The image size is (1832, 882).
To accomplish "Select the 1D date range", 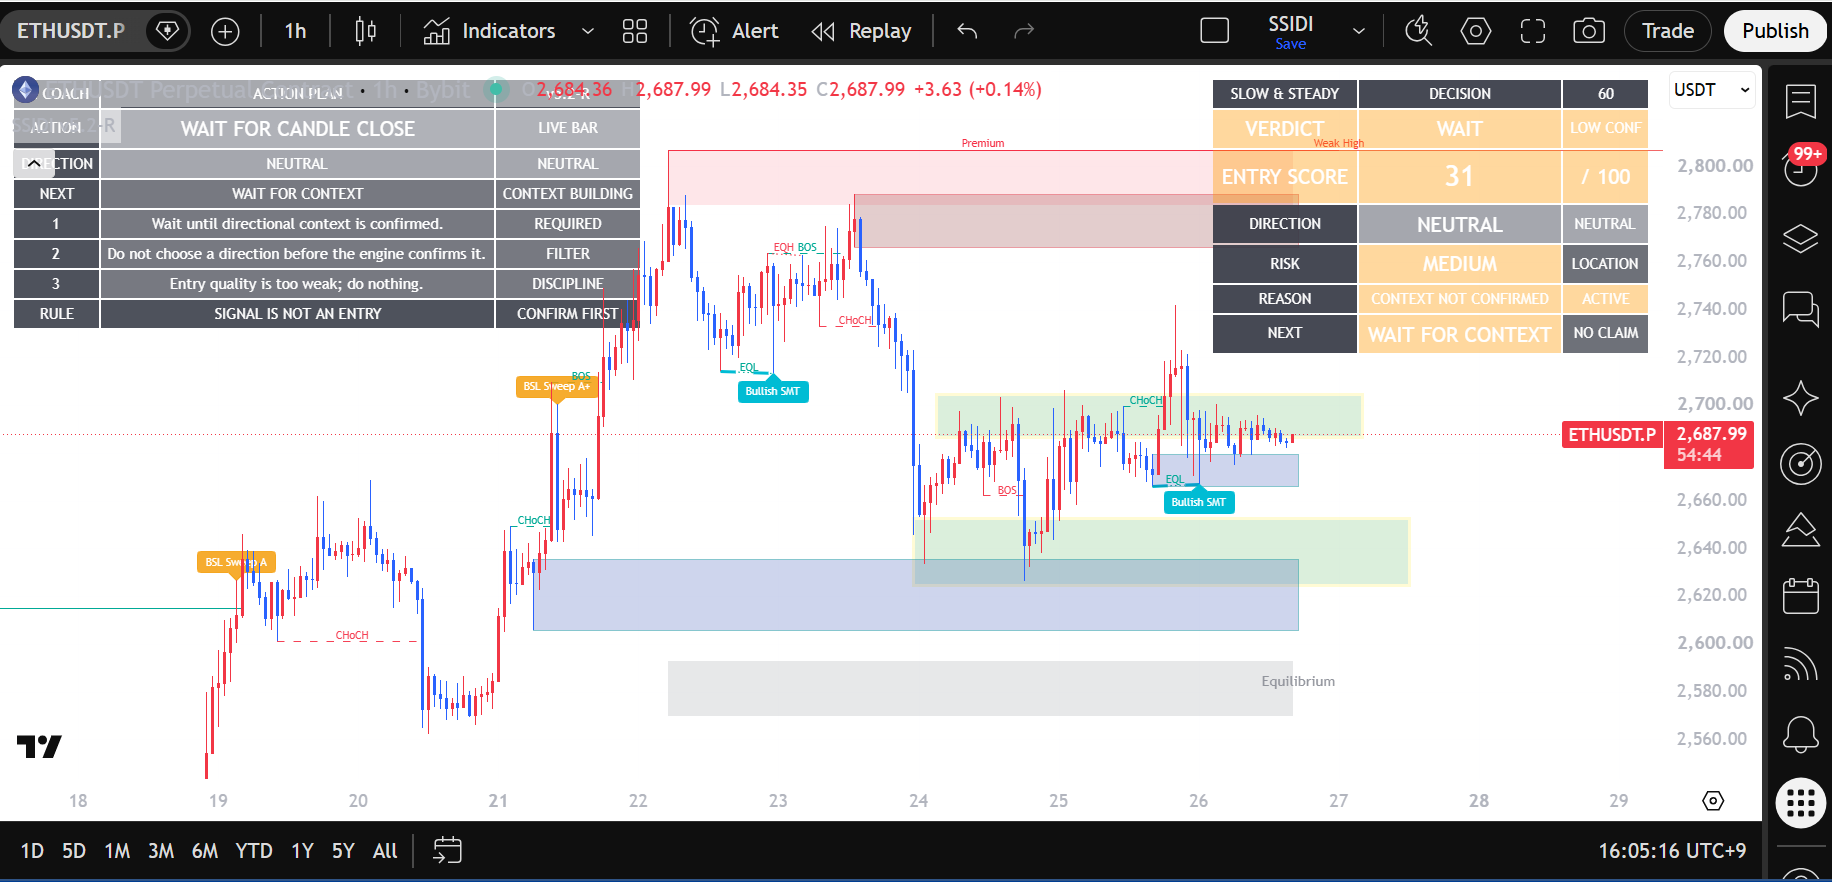I will click(x=32, y=851).
